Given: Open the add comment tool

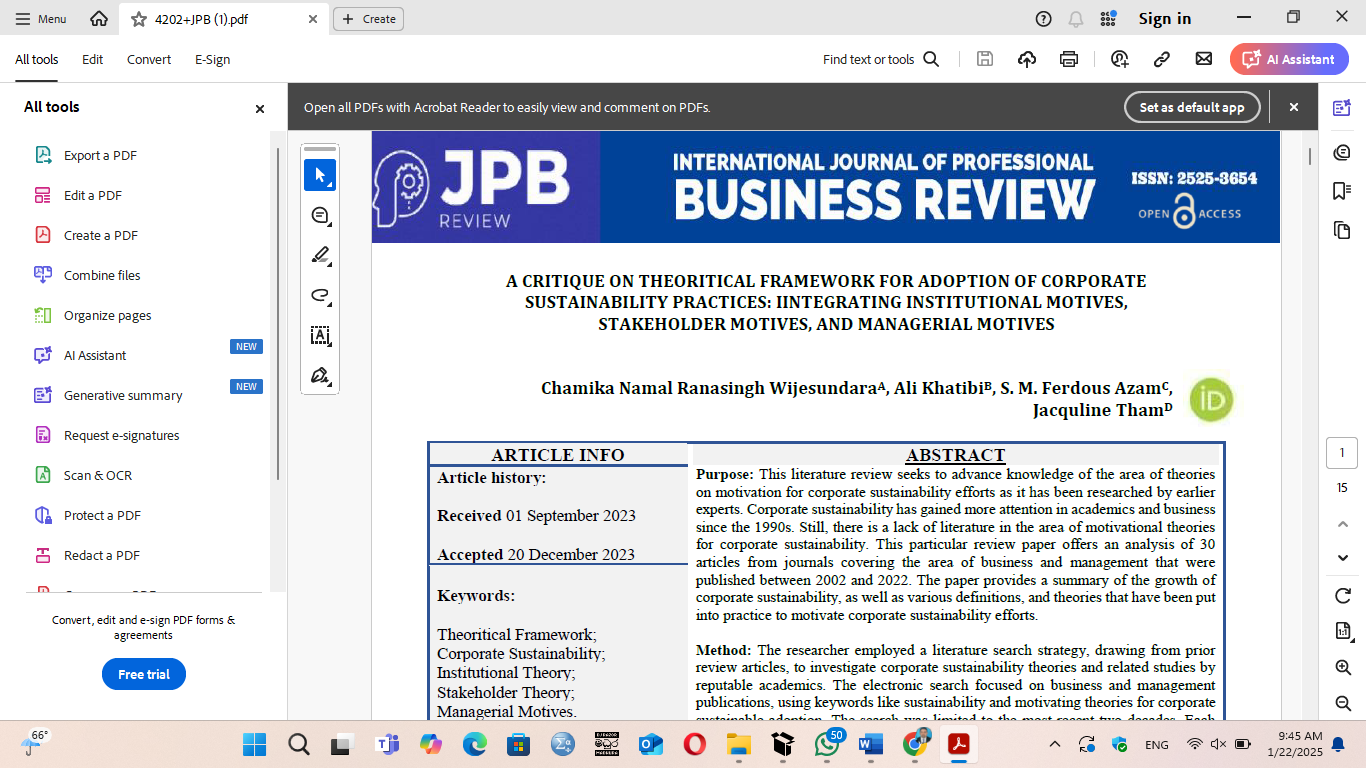Looking at the screenshot, I should [320, 215].
